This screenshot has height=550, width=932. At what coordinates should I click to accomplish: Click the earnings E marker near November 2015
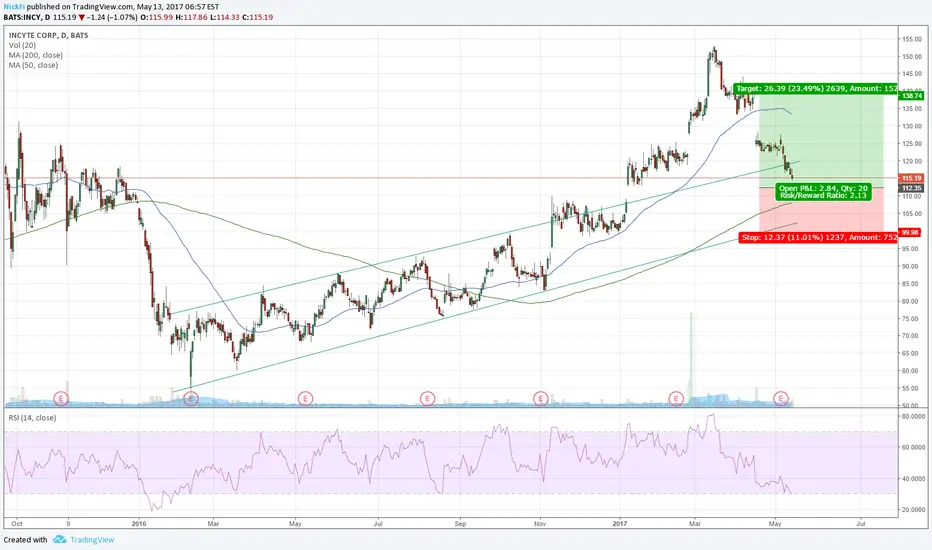[x=61, y=398]
